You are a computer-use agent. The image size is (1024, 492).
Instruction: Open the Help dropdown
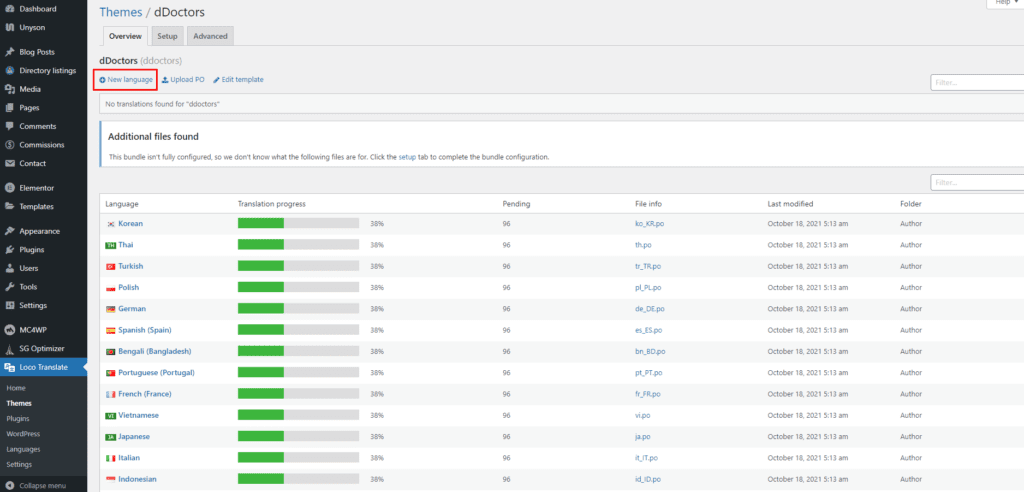pyautogui.click(x=1002, y=4)
